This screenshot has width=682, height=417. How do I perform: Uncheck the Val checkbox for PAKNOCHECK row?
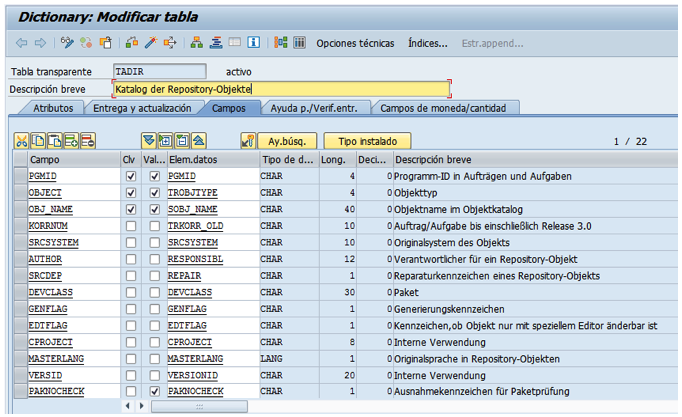(x=154, y=391)
